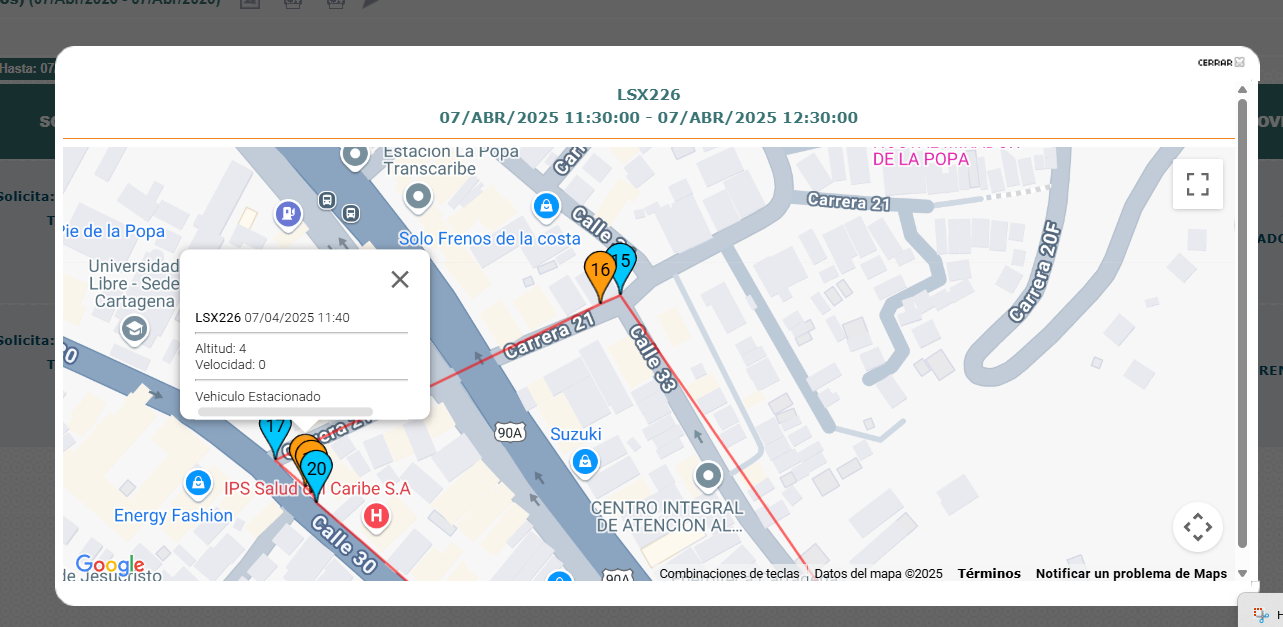Click Combinaciones de teclas button
1283x627 pixels.
coord(729,574)
